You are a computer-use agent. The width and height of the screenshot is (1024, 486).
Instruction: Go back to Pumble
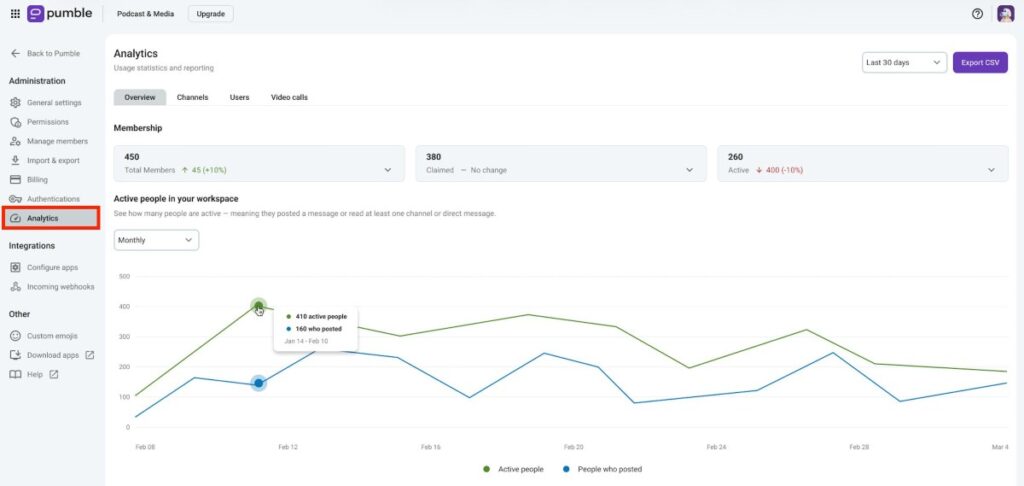pyautogui.click(x=45, y=54)
